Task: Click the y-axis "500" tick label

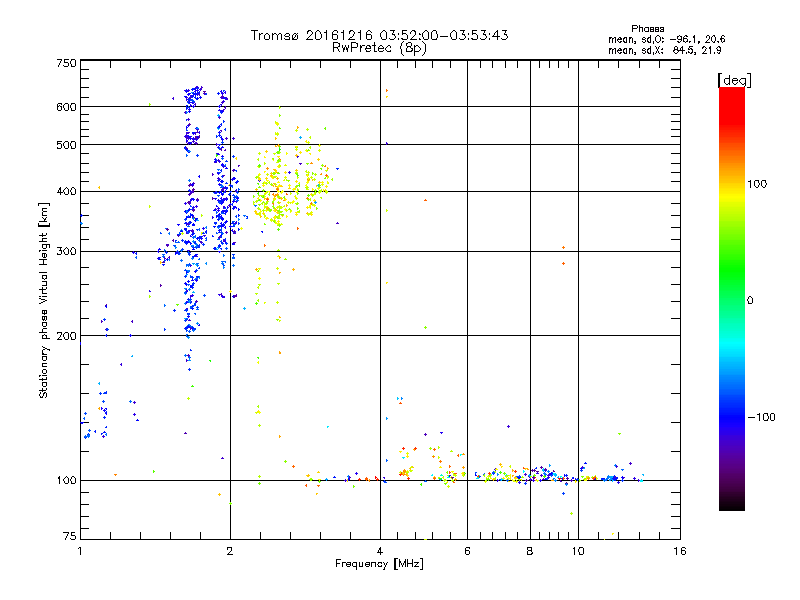Action: pyautogui.click(x=66, y=145)
